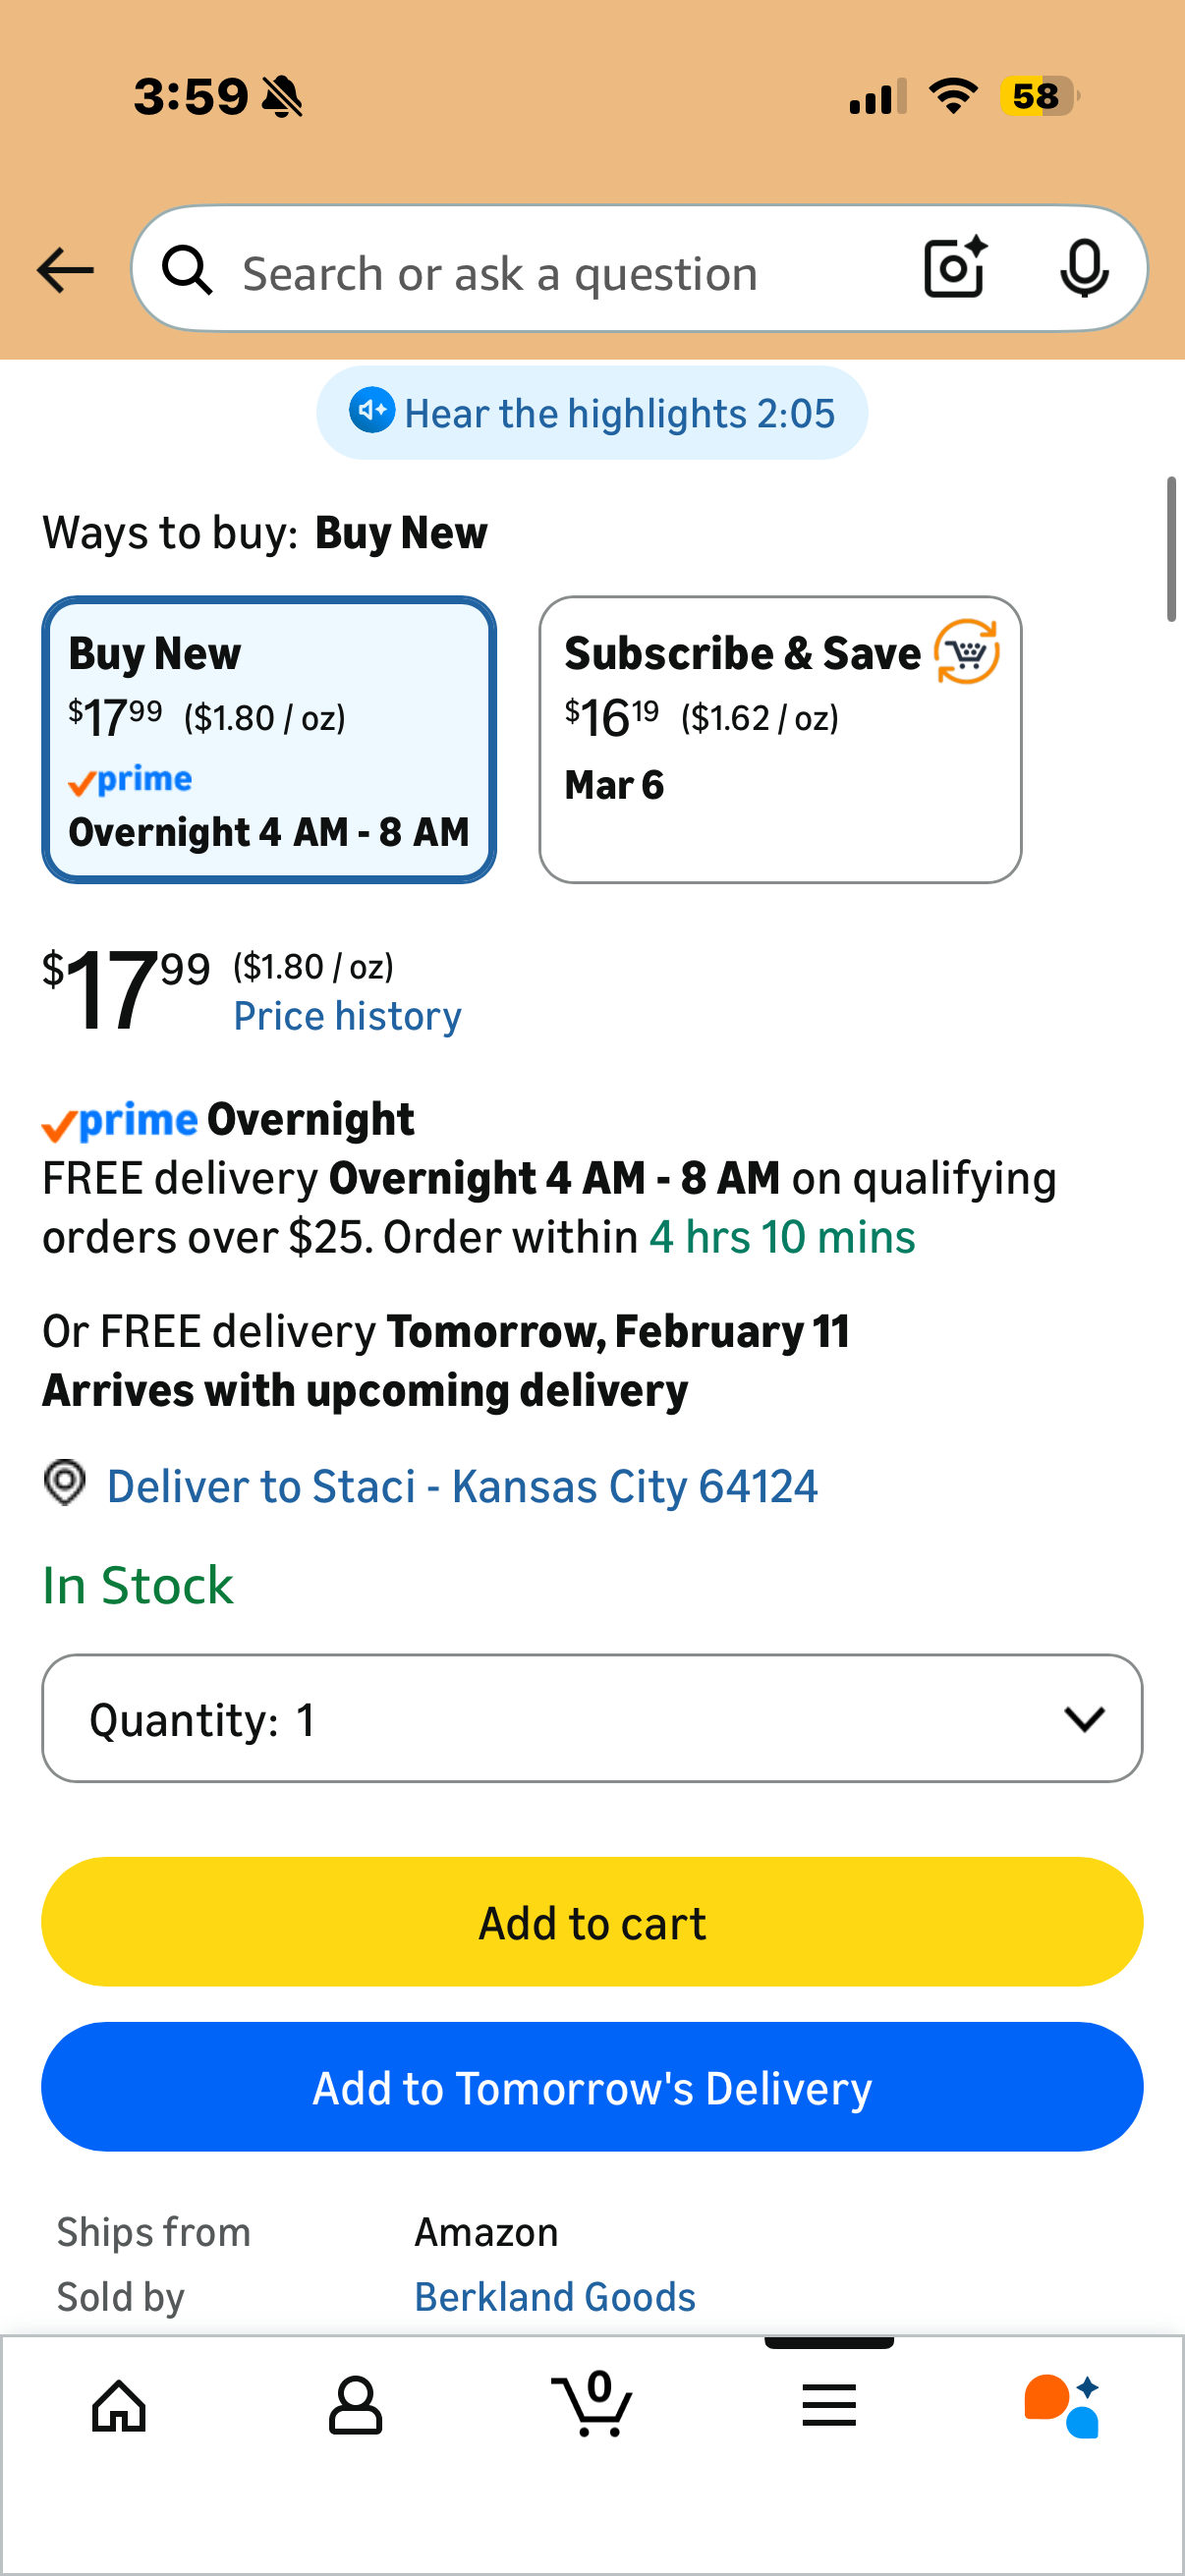Play Hear the highlights audio
This screenshot has height=2576, width=1185.
coord(592,413)
